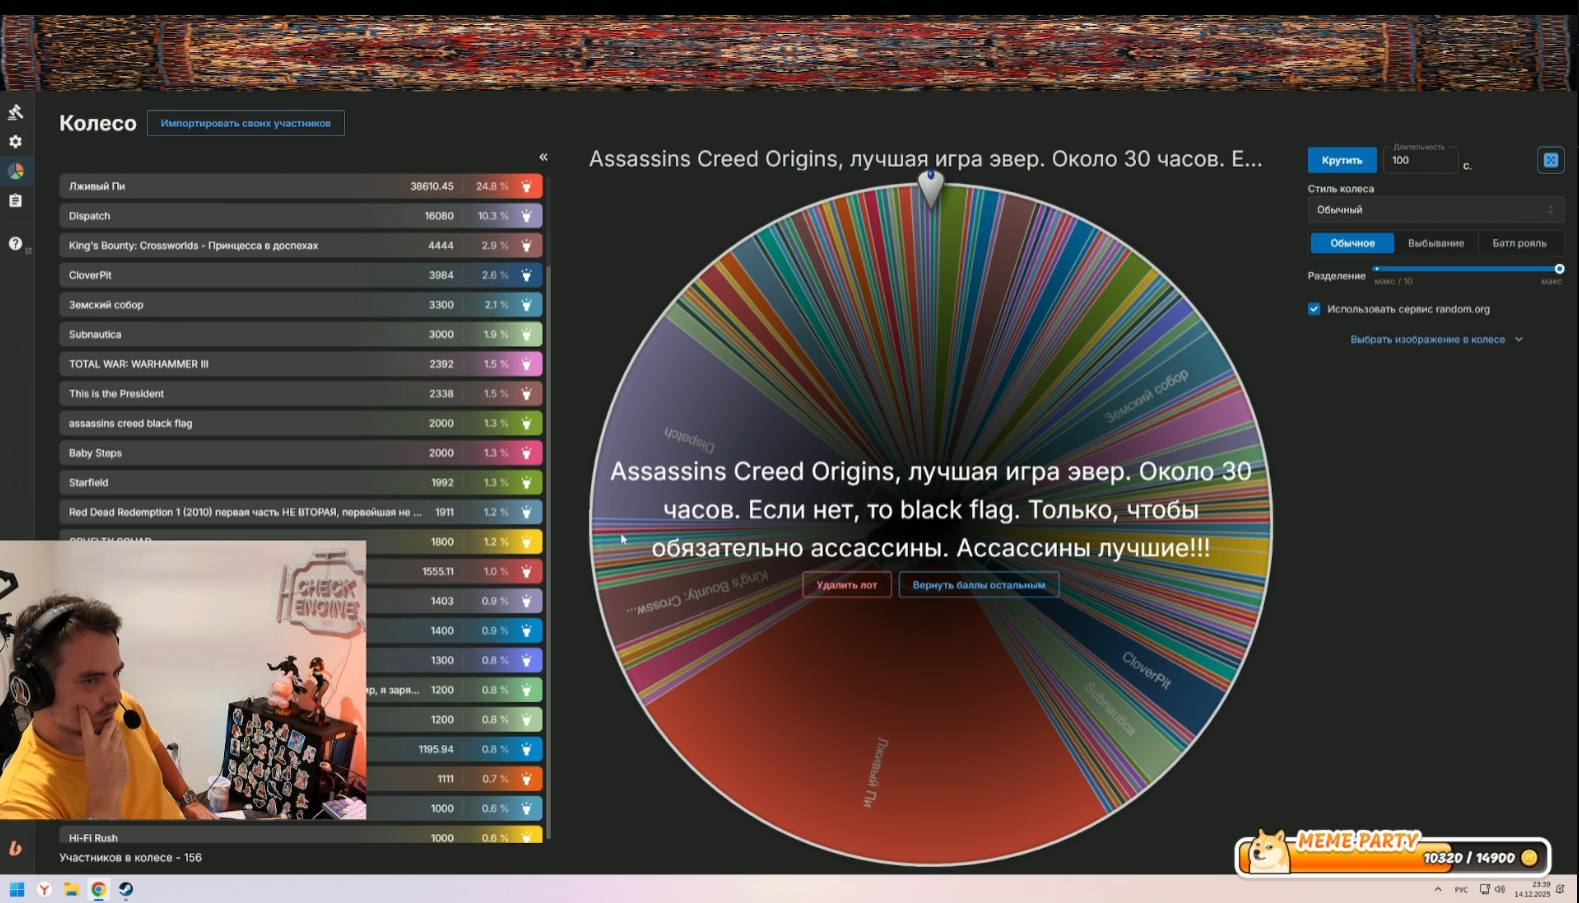This screenshot has height=903, width=1579.
Task: Click the Удалить лот button
Action: coord(847,585)
